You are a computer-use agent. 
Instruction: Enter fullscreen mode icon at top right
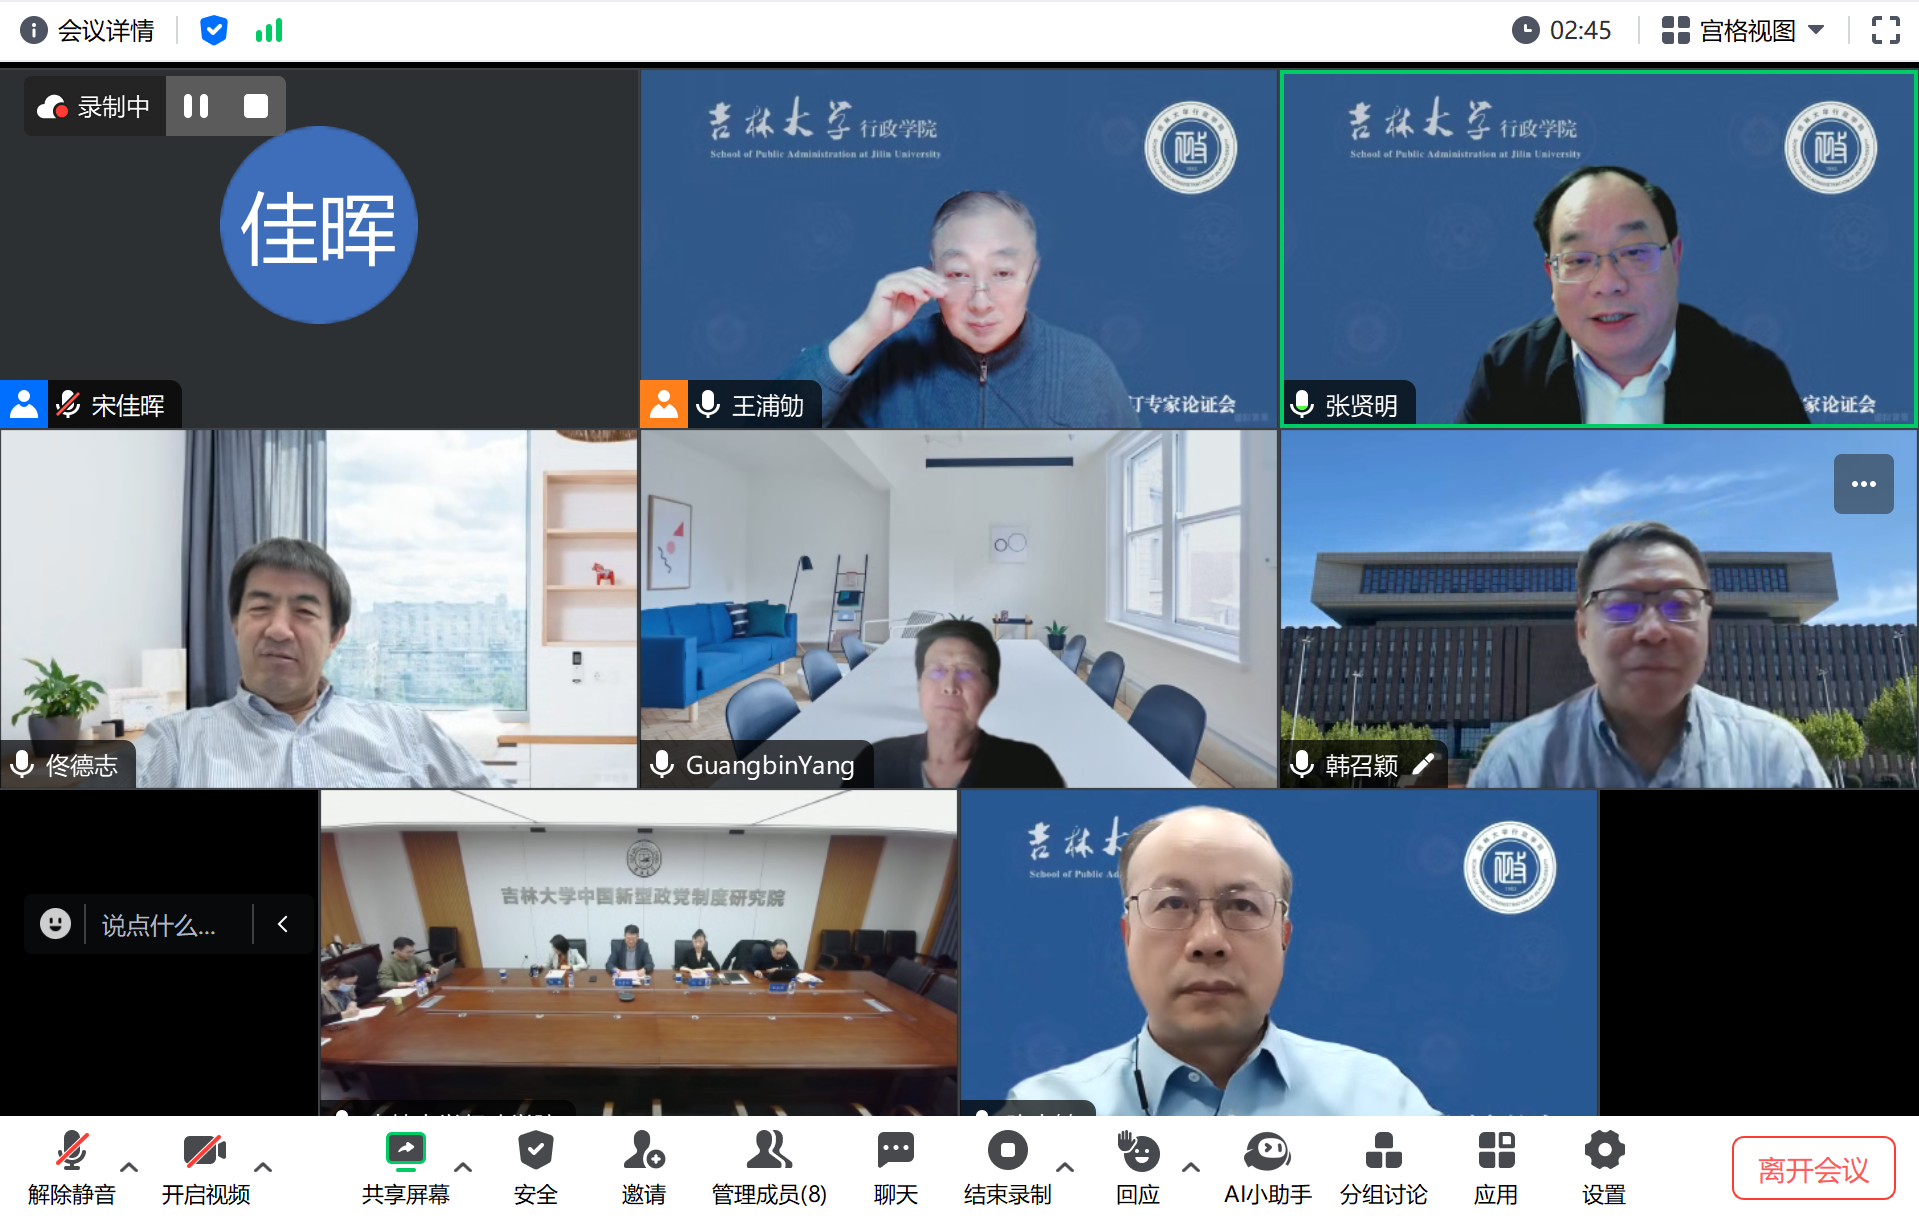(x=1885, y=31)
